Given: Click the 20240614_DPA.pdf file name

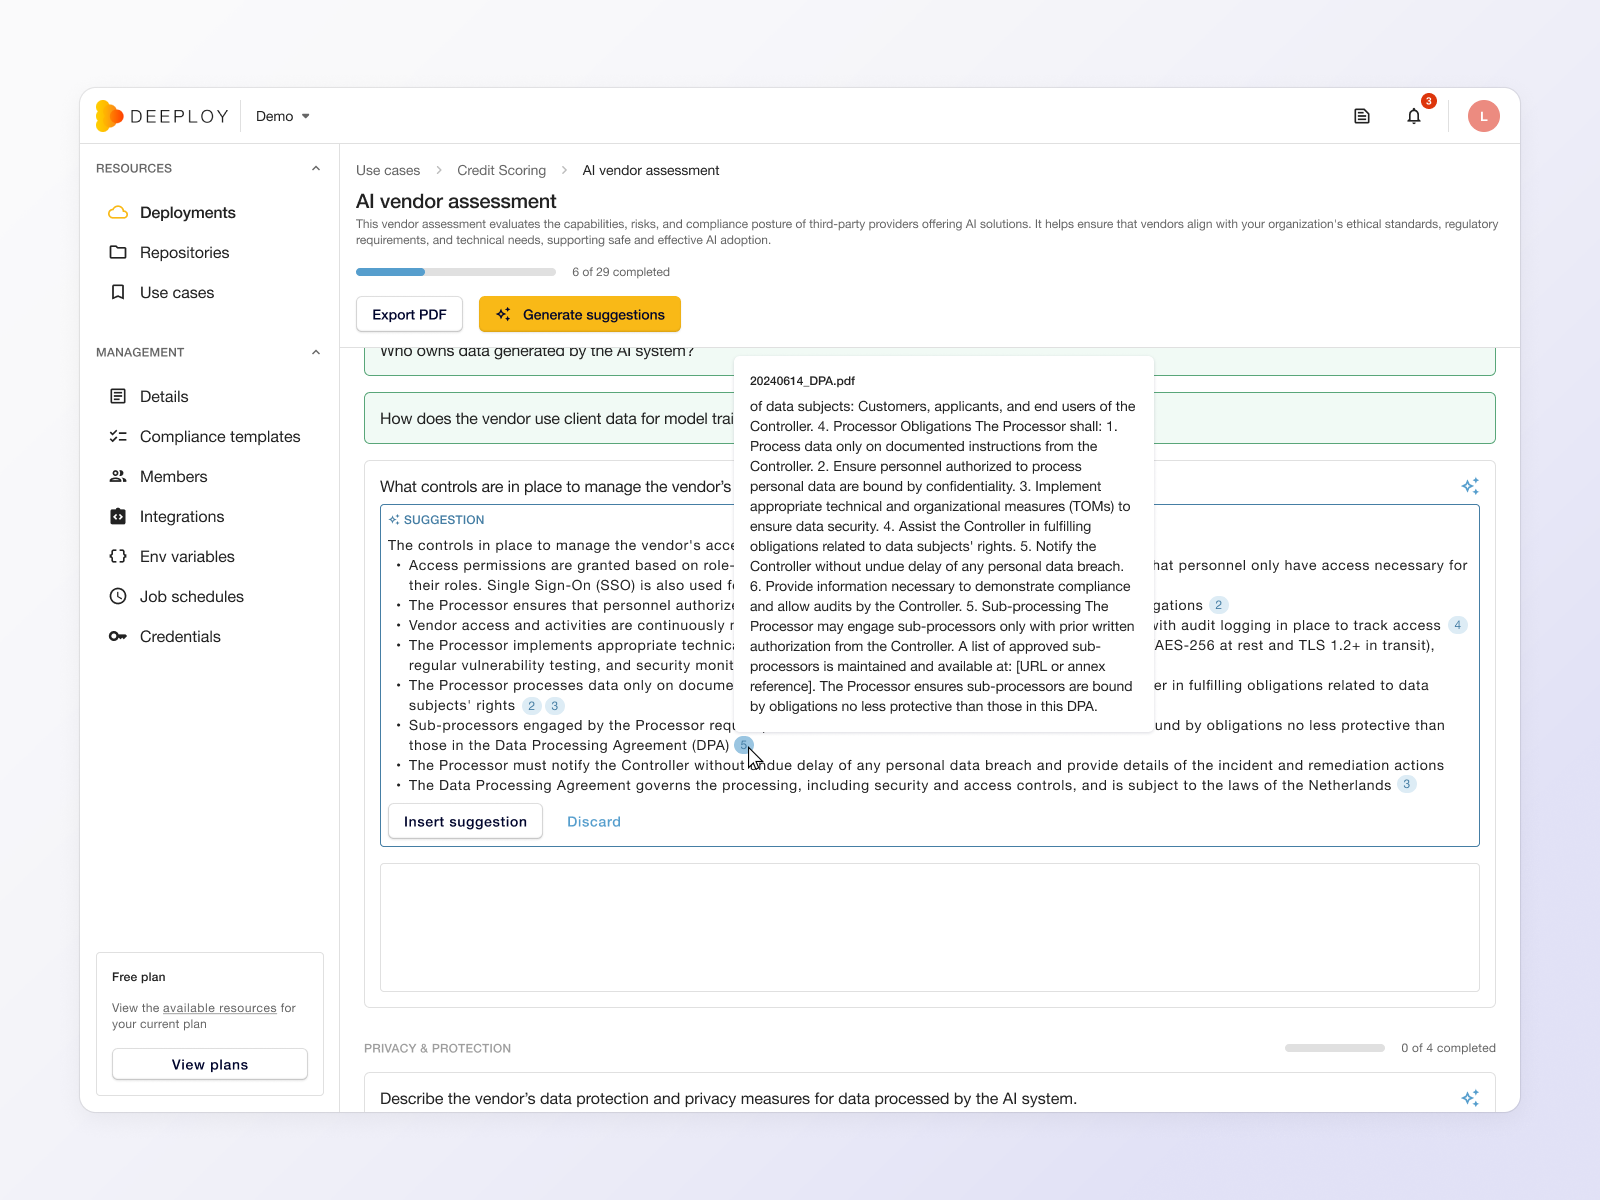Looking at the screenshot, I should pyautogui.click(x=802, y=381).
